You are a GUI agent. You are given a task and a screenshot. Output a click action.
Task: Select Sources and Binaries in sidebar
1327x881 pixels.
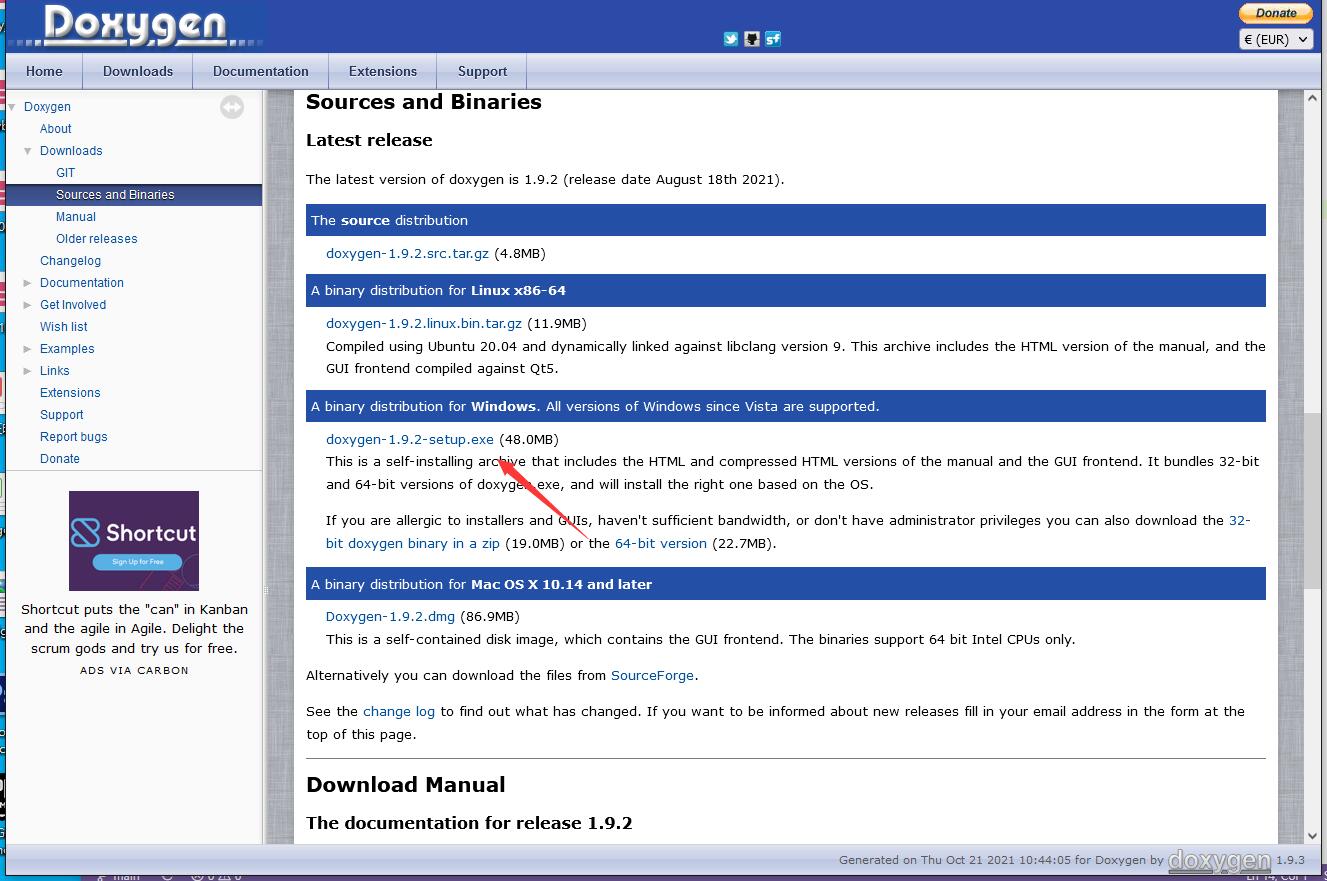tap(115, 195)
